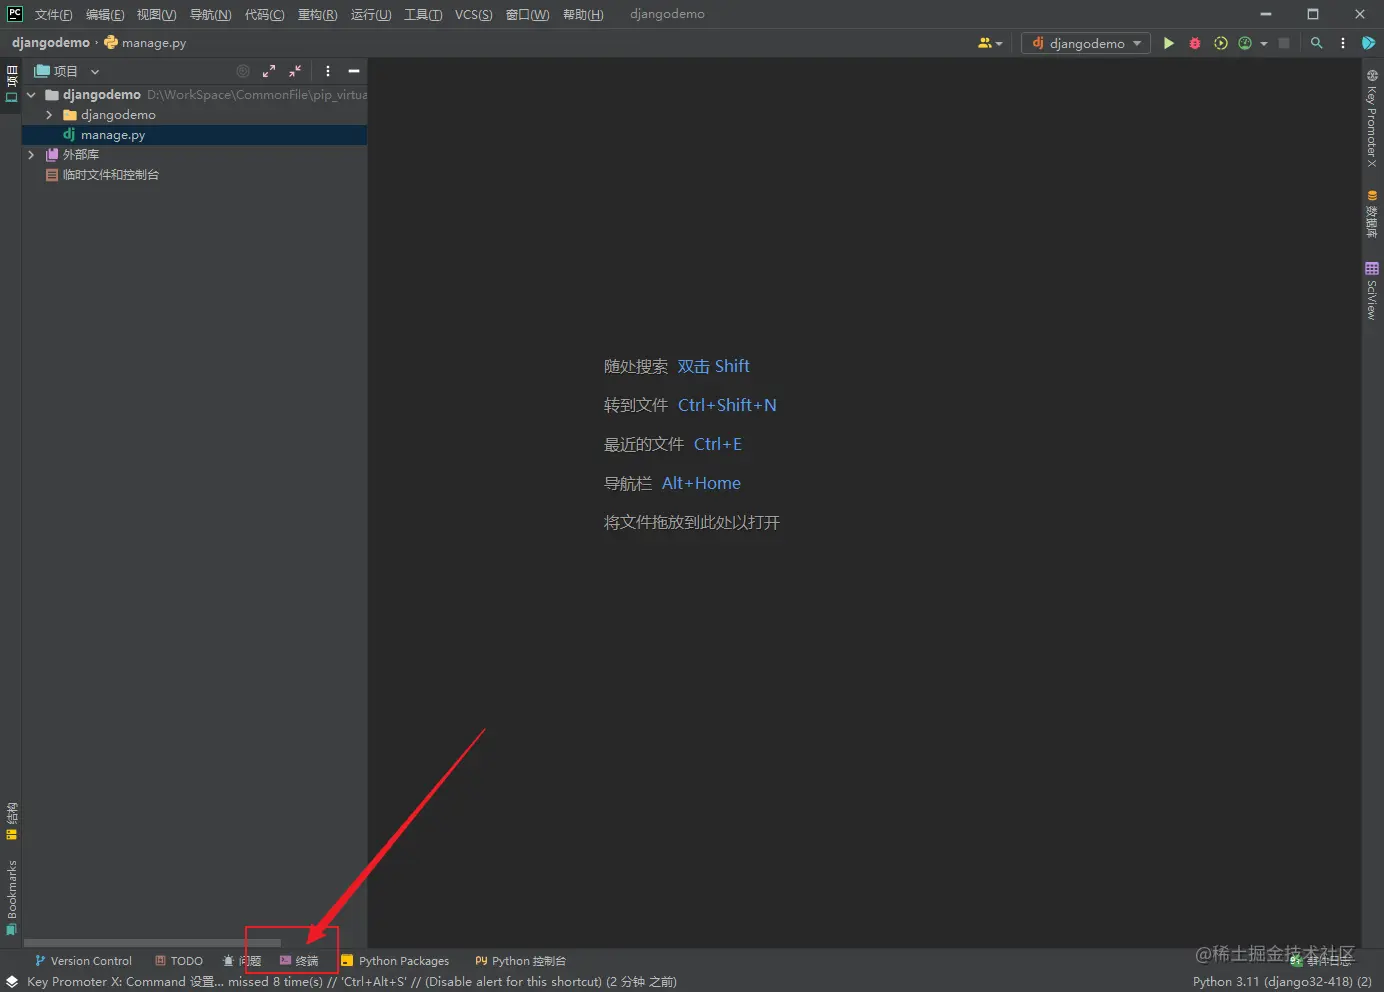Open the 视图(V) menu
Screen dimensions: 1384x992
156,14
